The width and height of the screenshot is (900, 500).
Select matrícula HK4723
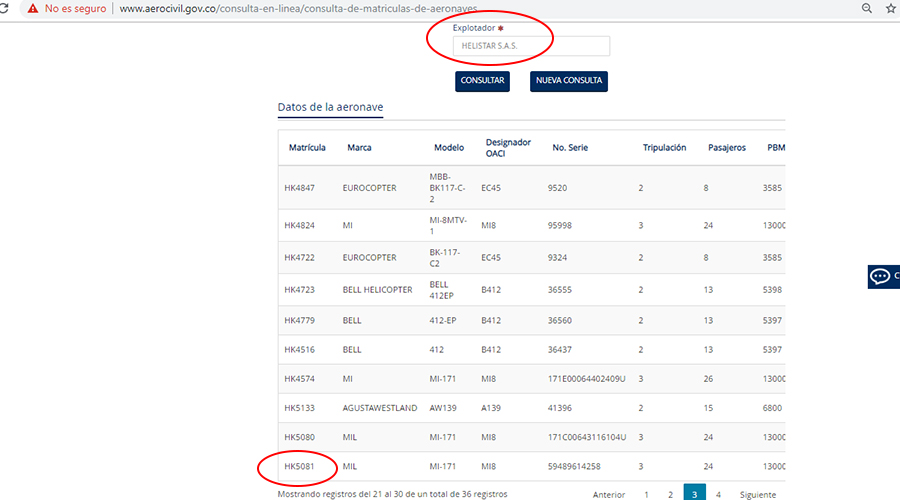coord(300,290)
